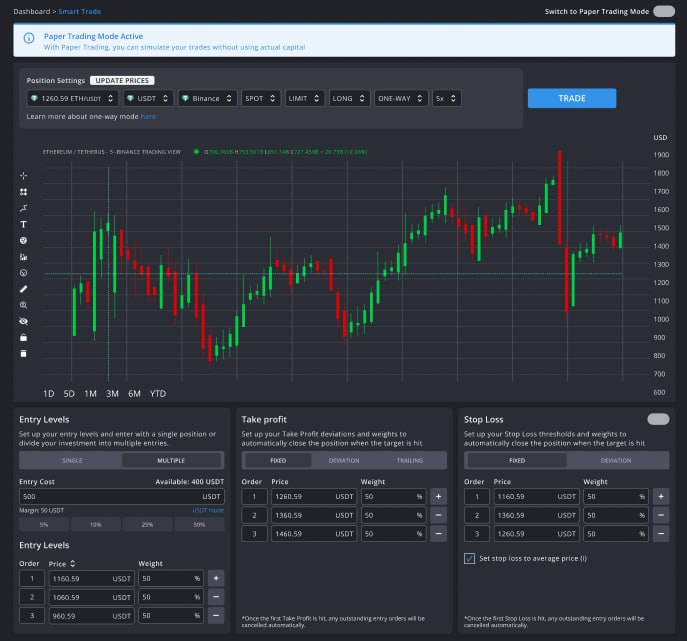687x641 pixels.
Task: Open the round chart icon tool
Action: pos(24,241)
